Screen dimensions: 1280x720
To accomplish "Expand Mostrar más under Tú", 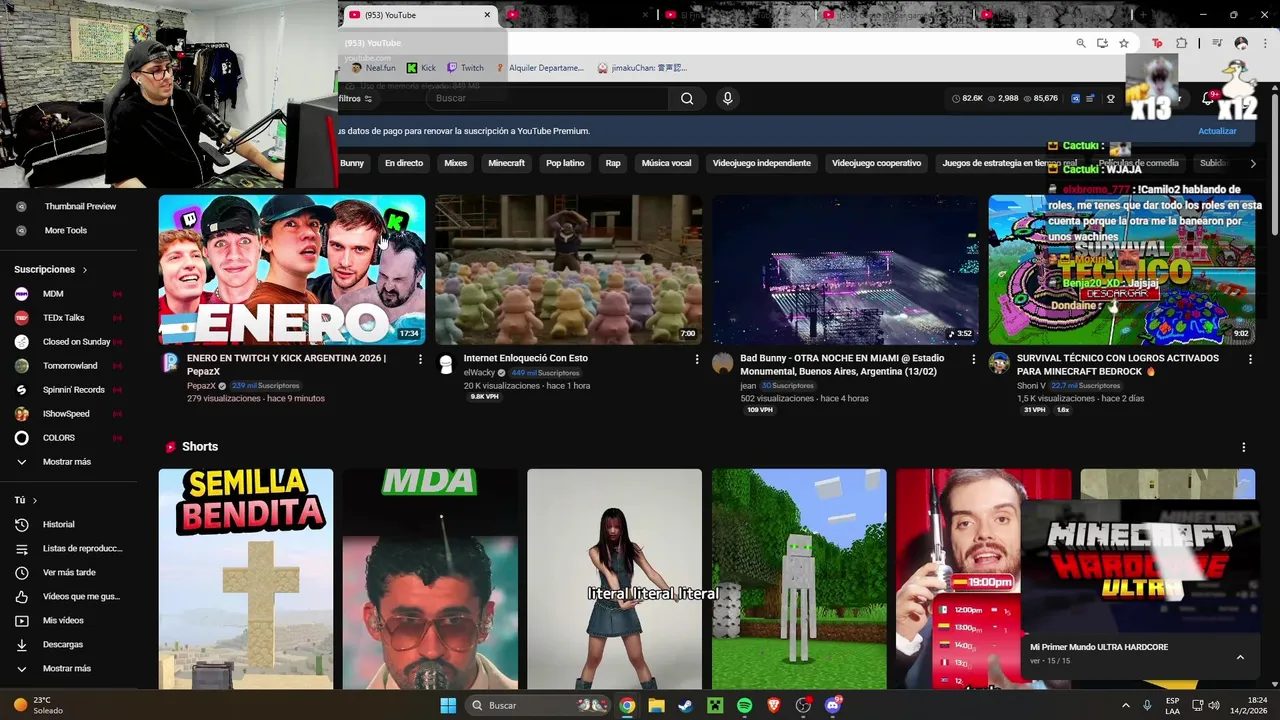I will pyautogui.click(x=66, y=668).
